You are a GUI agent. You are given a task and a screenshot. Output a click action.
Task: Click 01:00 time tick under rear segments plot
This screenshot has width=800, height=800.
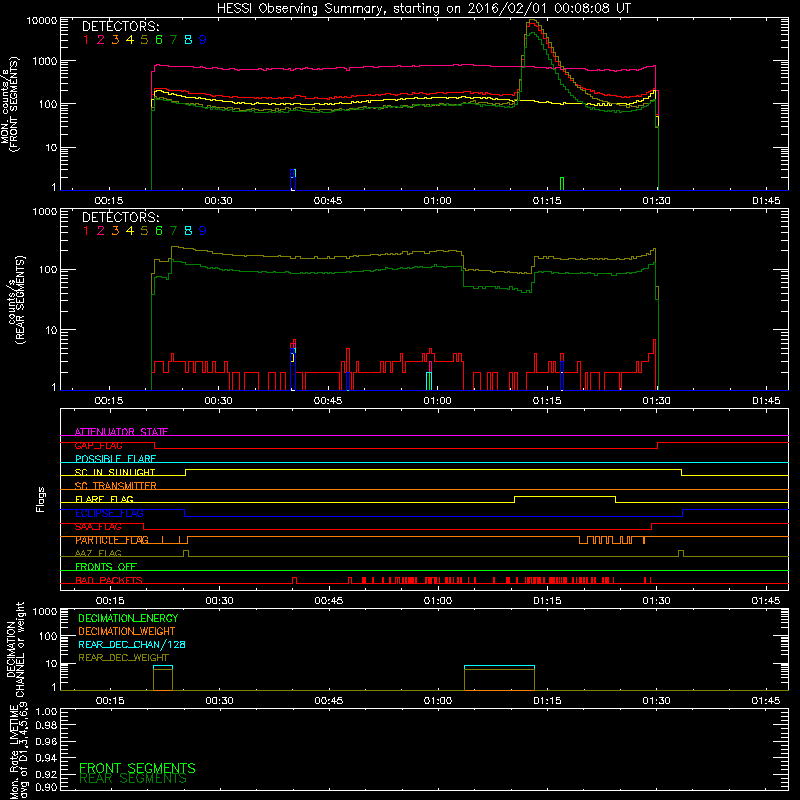pos(437,401)
